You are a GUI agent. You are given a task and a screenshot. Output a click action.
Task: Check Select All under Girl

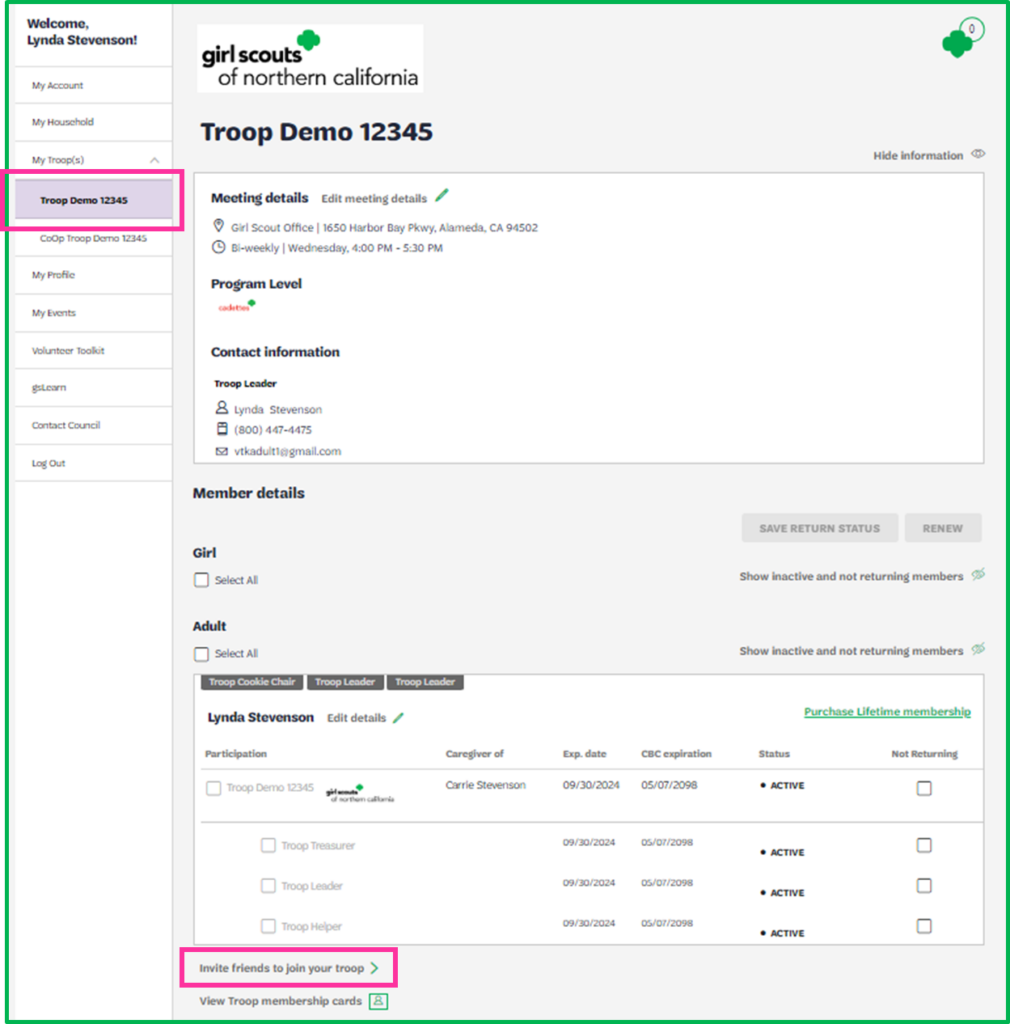pos(201,580)
